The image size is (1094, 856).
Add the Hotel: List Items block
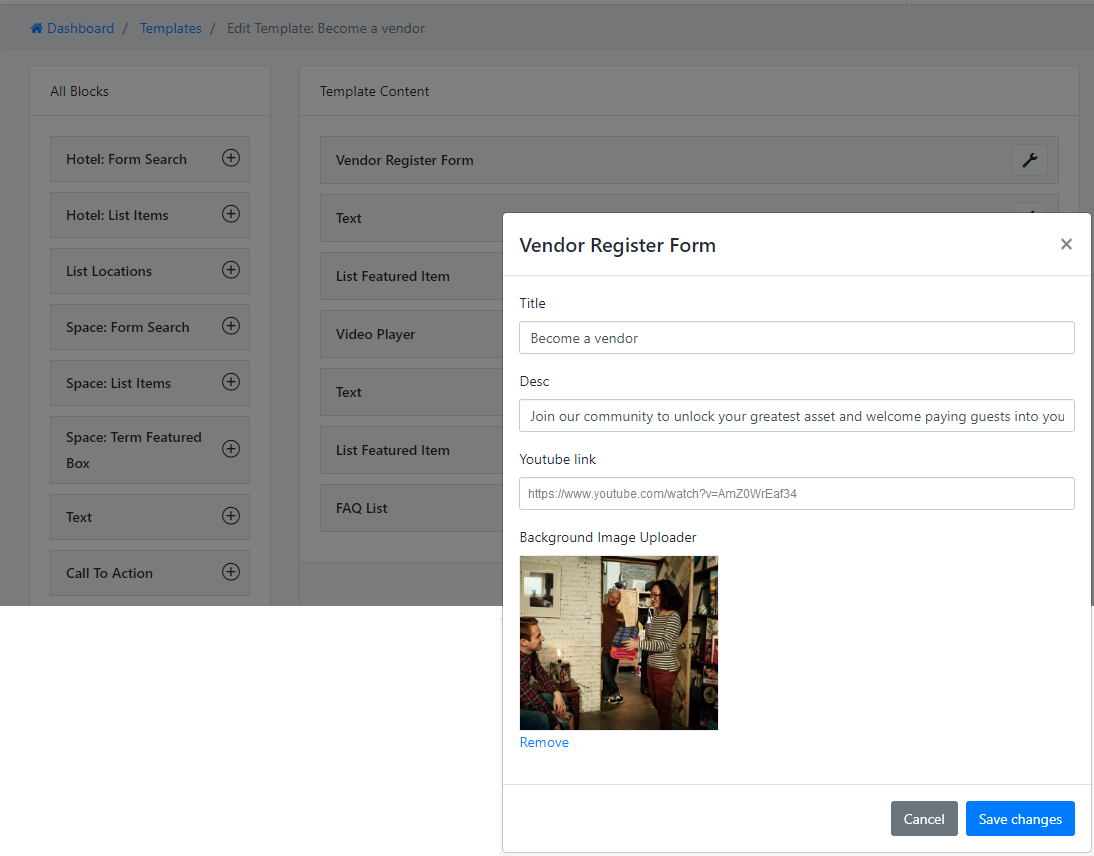point(230,214)
